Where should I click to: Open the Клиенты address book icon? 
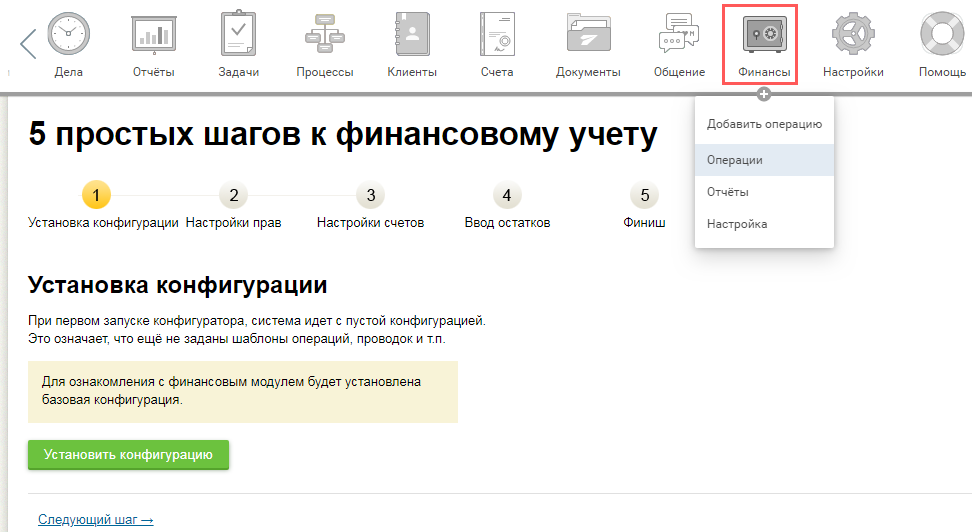tap(412, 34)
